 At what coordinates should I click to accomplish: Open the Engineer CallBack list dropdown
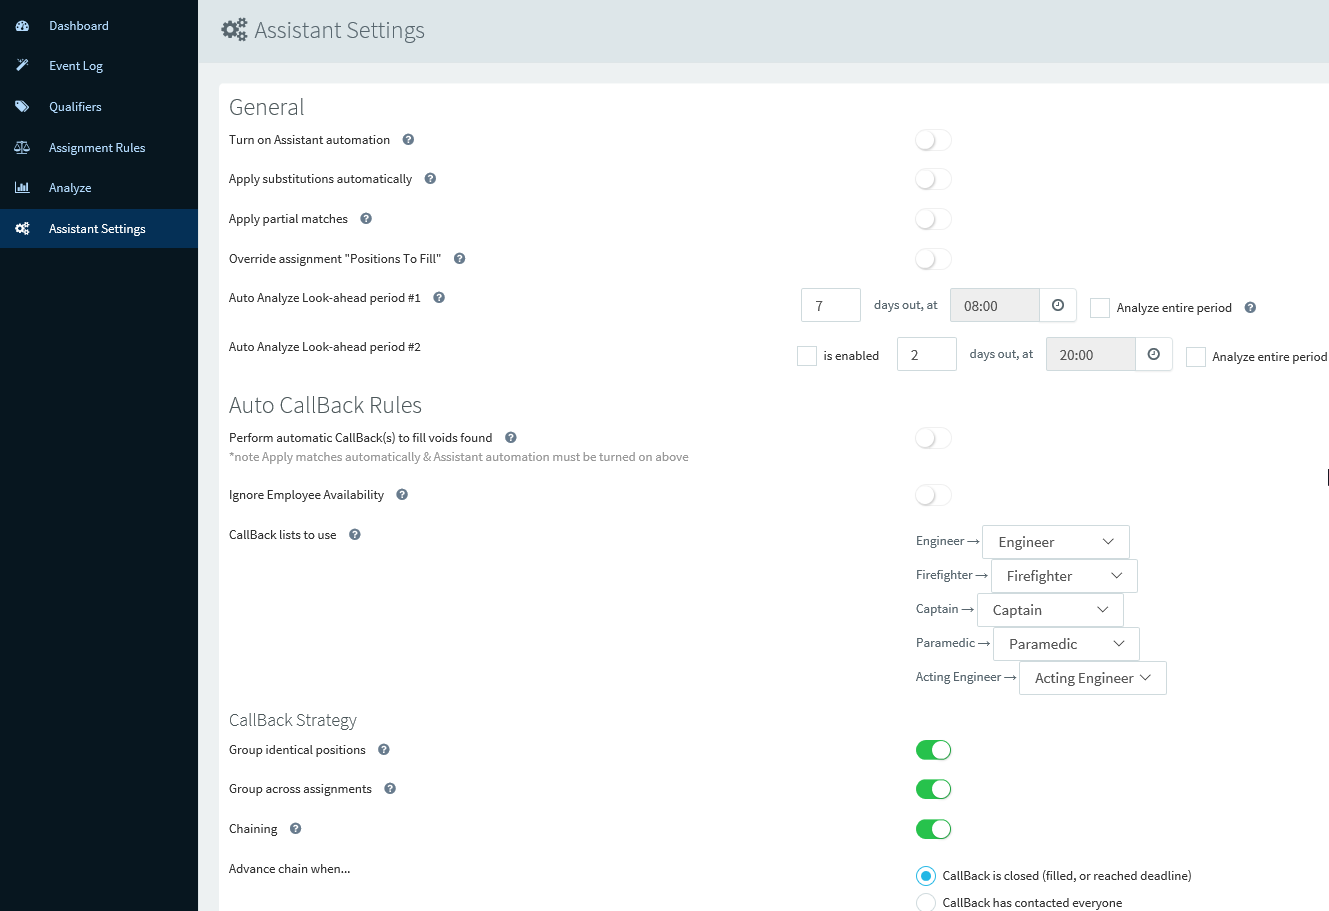click(1056, 542)
